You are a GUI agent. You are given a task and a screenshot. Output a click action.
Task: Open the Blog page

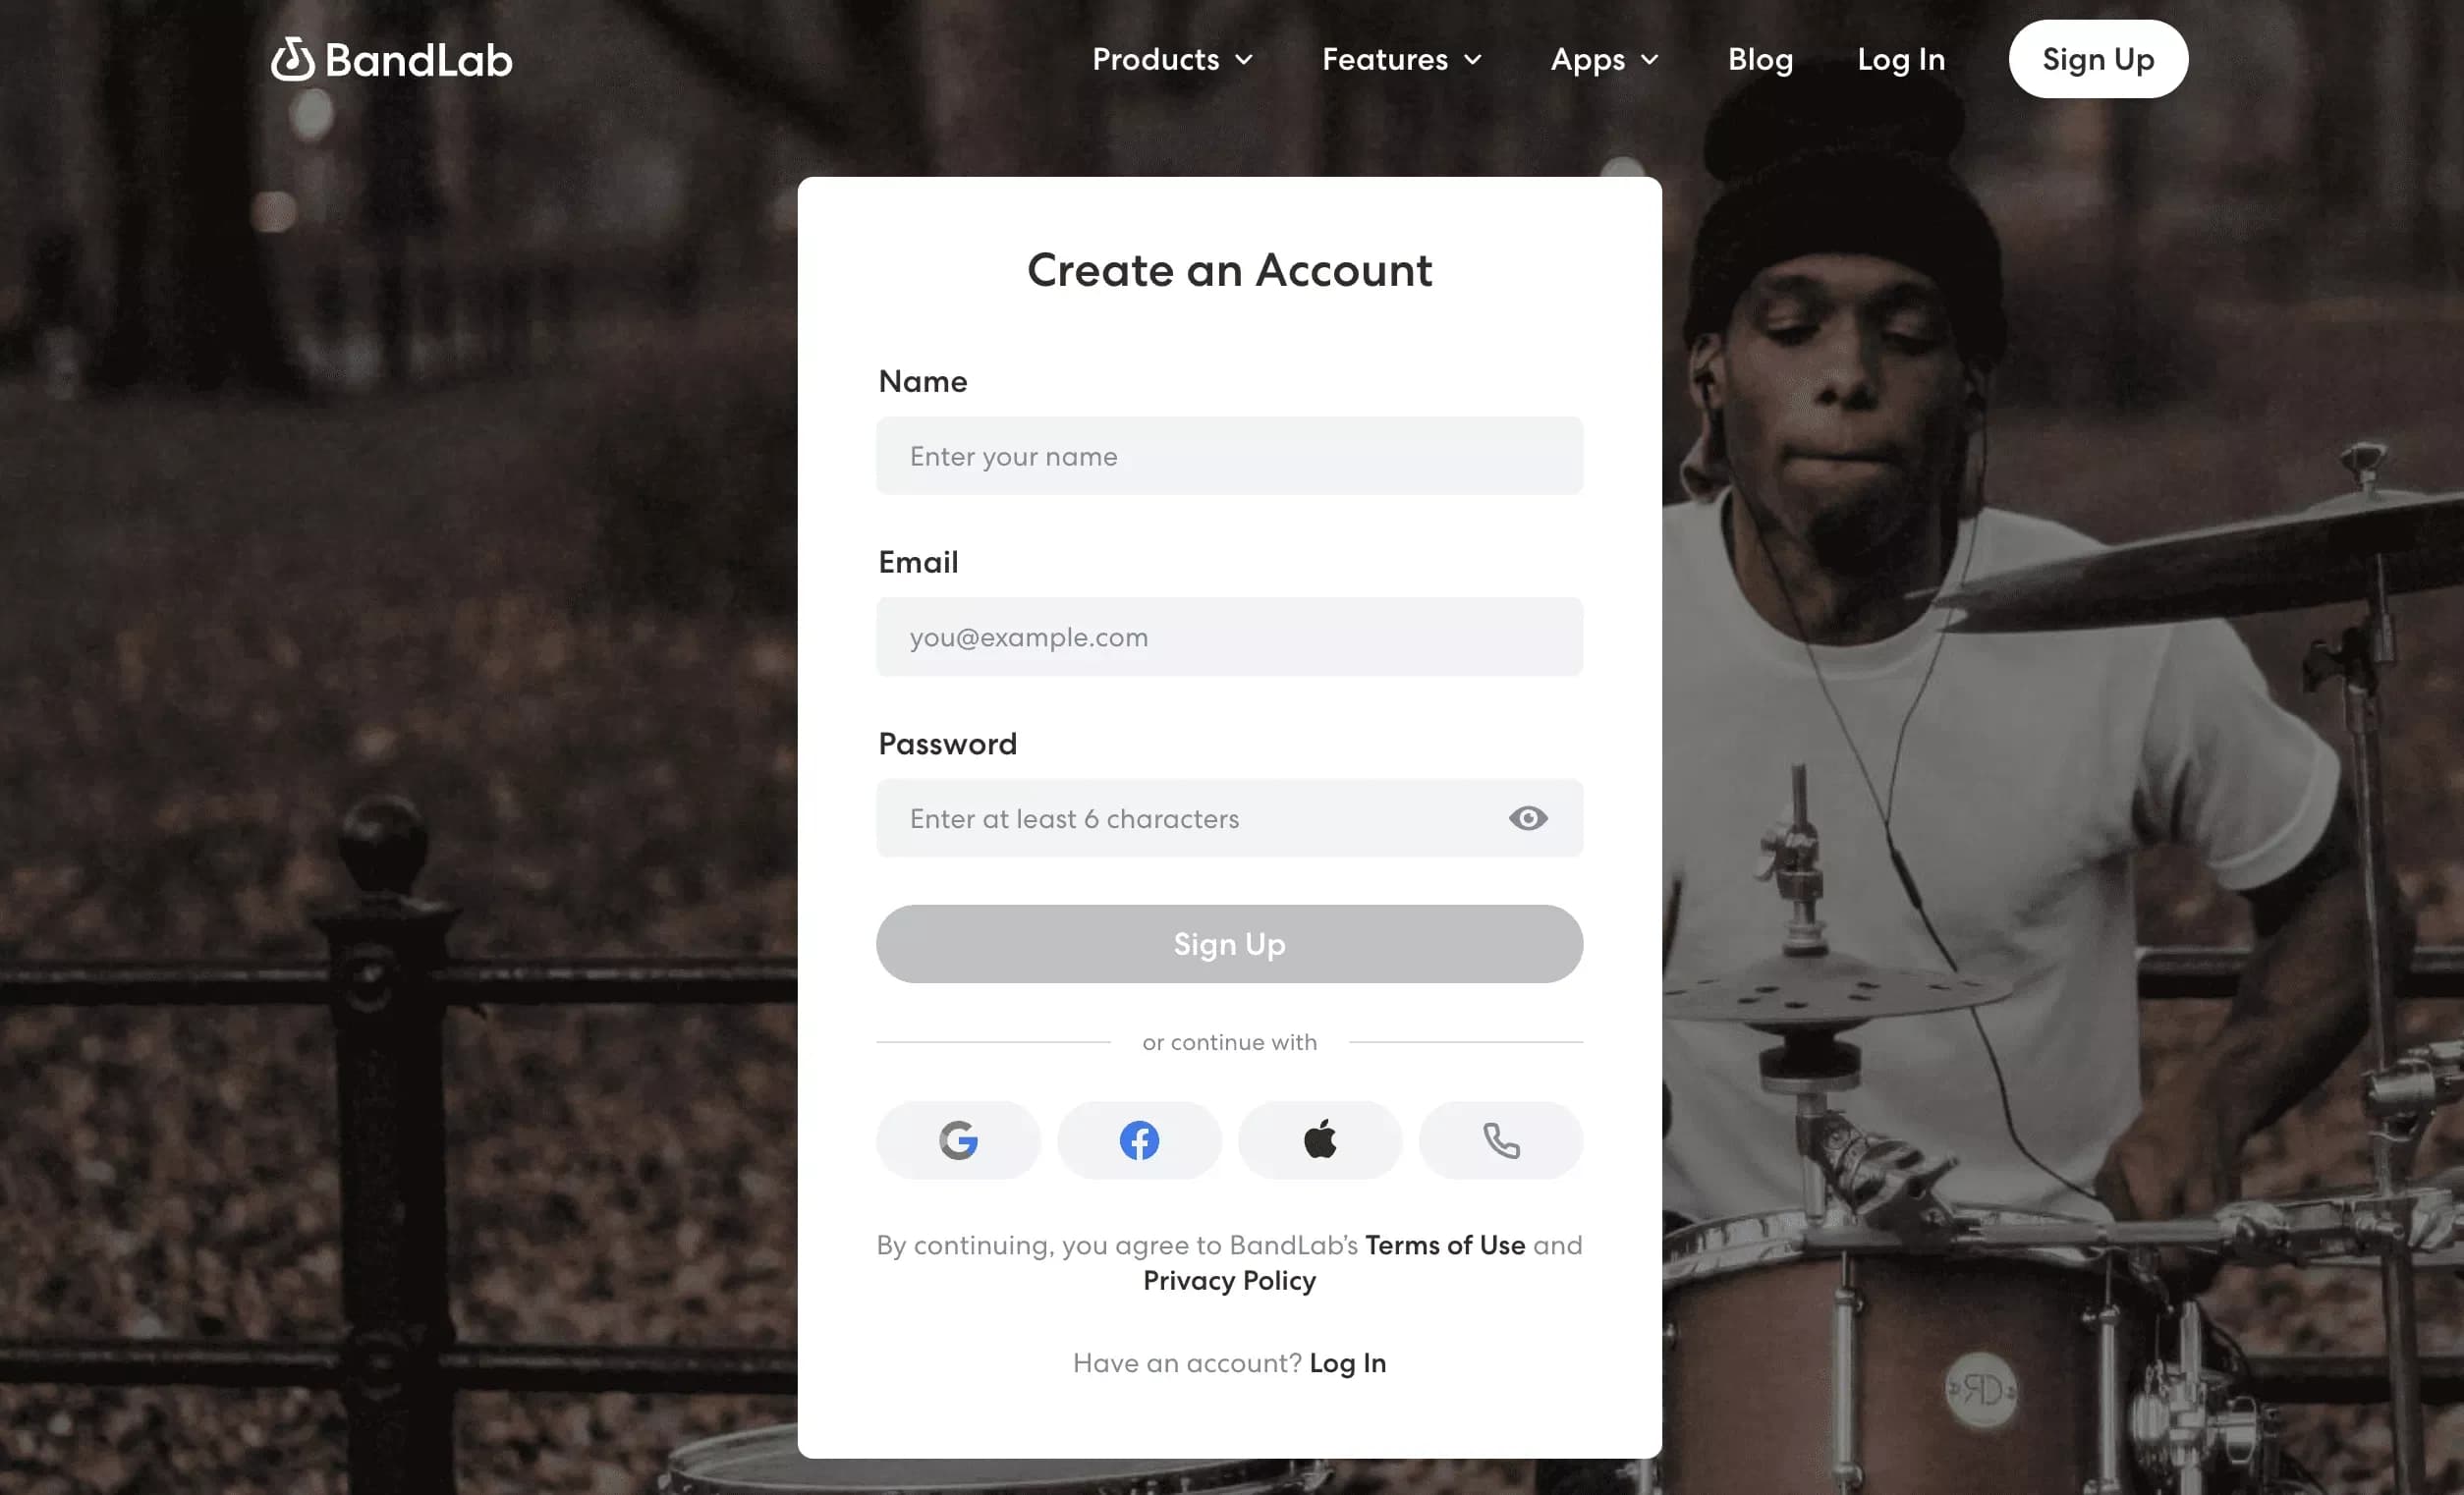(x=1760, y=59)
